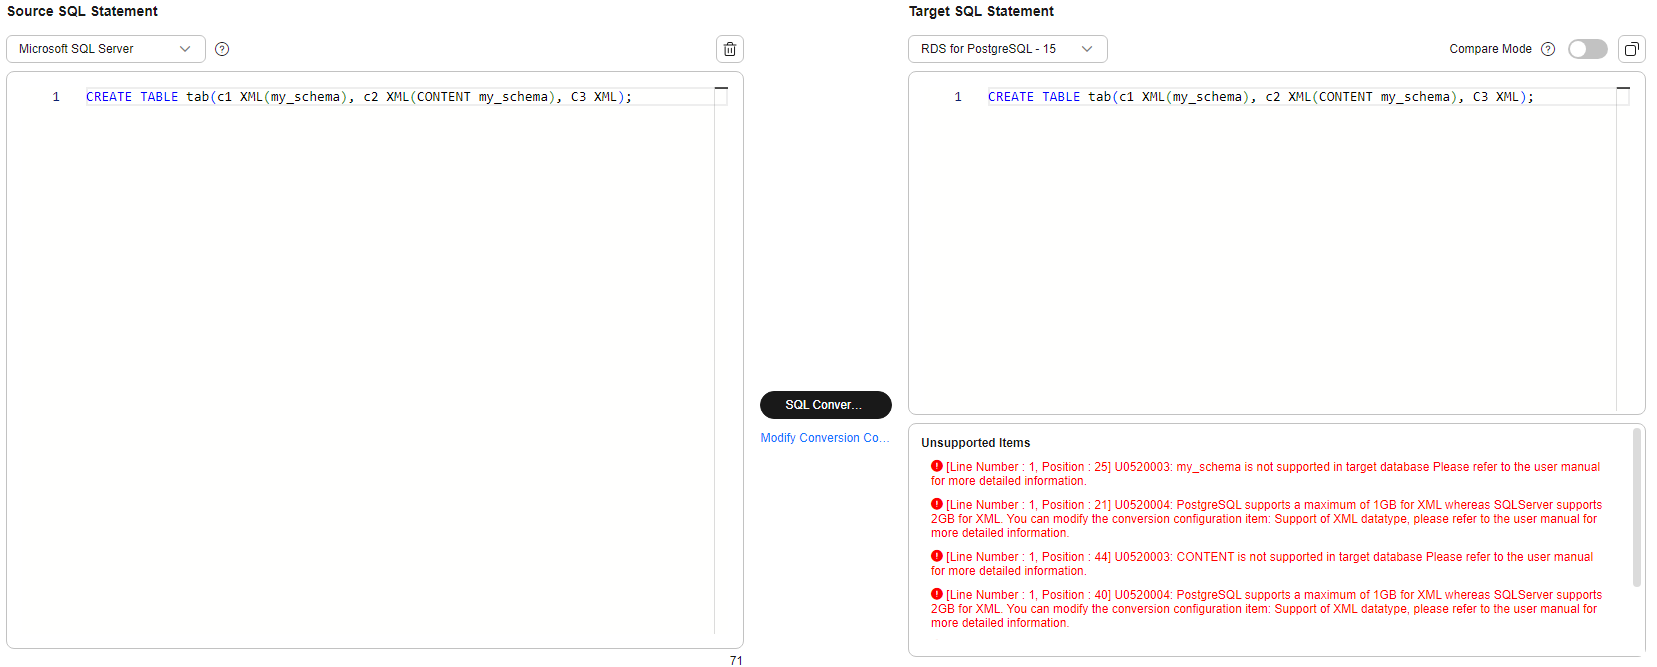The image size is (1657, 667).
Task: Toggle the Compare Mode switch
Action: (x=1587, y=49)
